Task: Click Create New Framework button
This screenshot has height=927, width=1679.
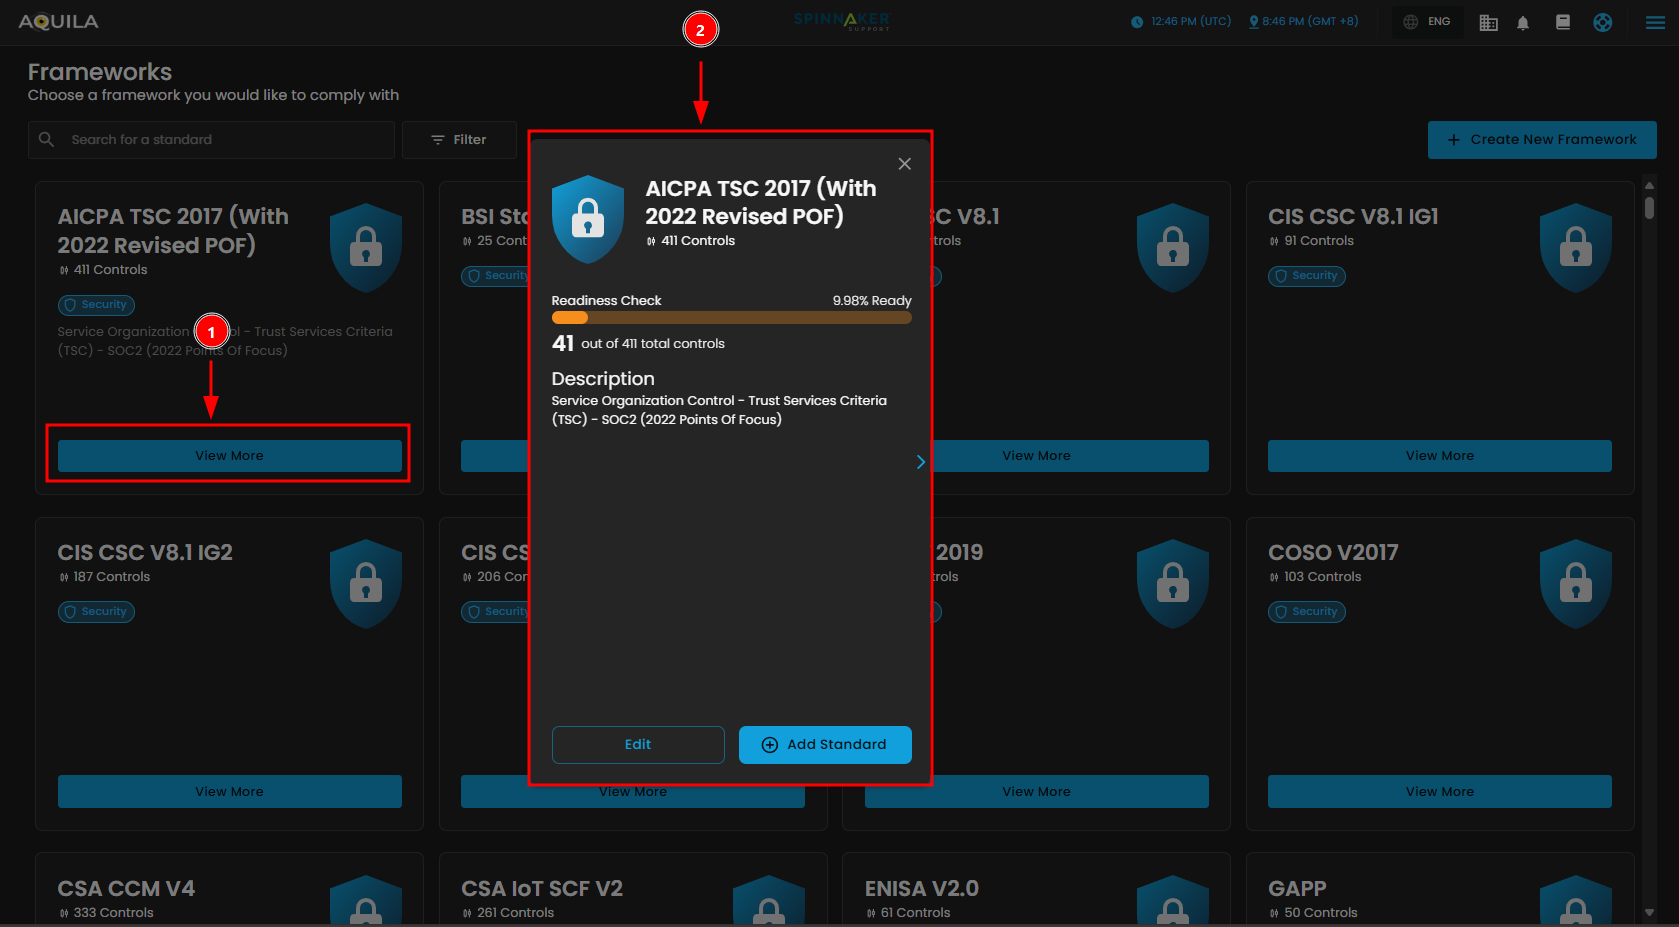Action: point(1541,140)
